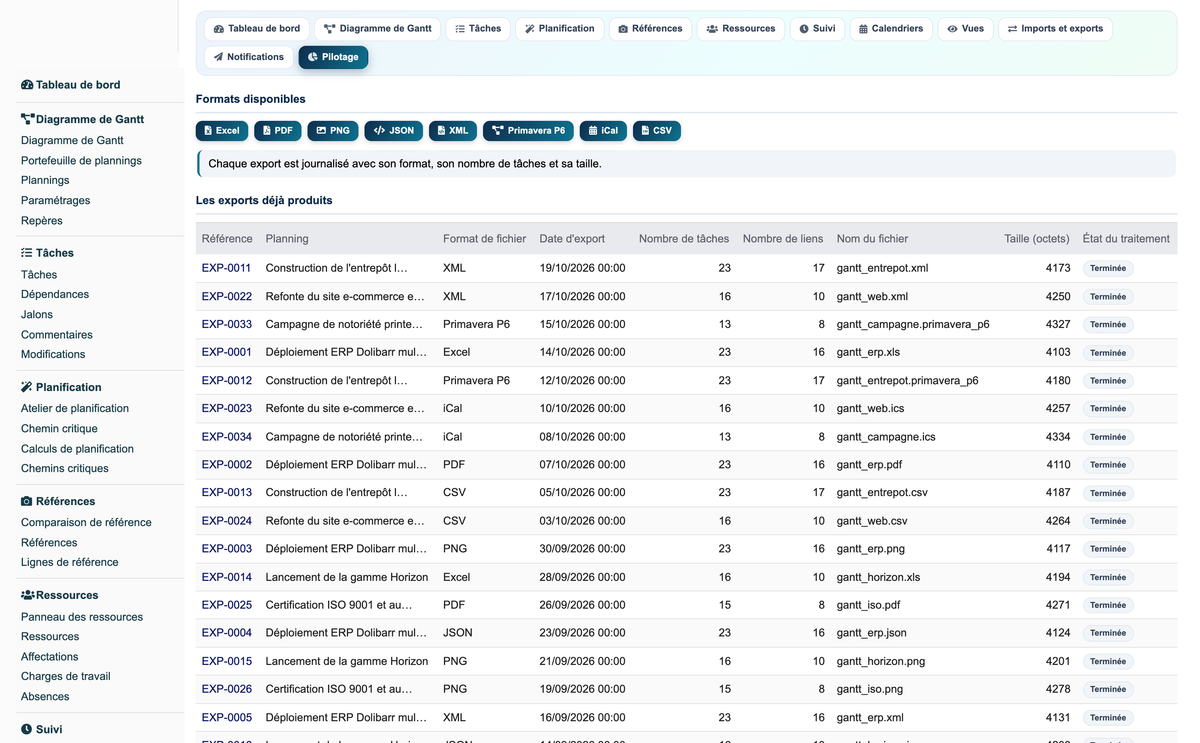
Task: Open export reference EXP-0026
Action: pos(227,689)
